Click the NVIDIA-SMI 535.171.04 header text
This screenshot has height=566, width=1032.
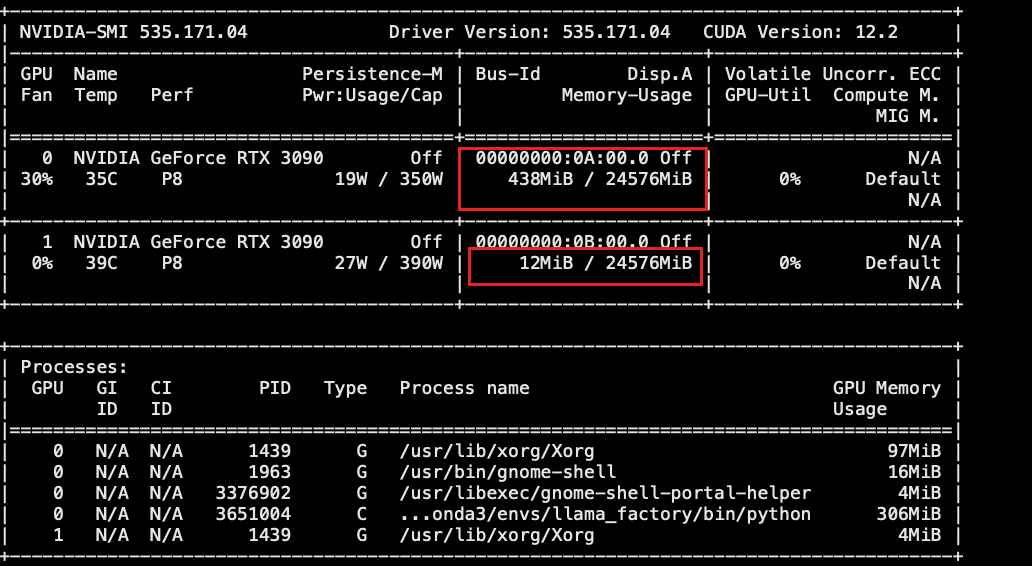[x=133, y=32]
